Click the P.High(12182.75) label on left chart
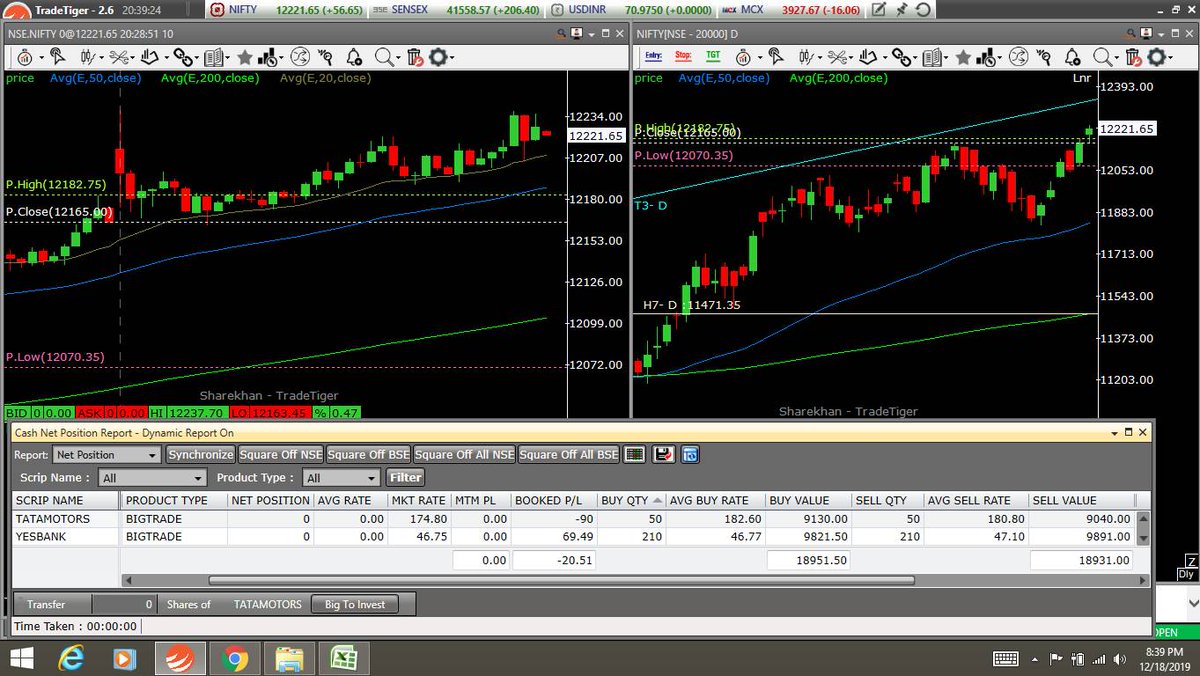1200x676 pixels. (x=56, y=185)
